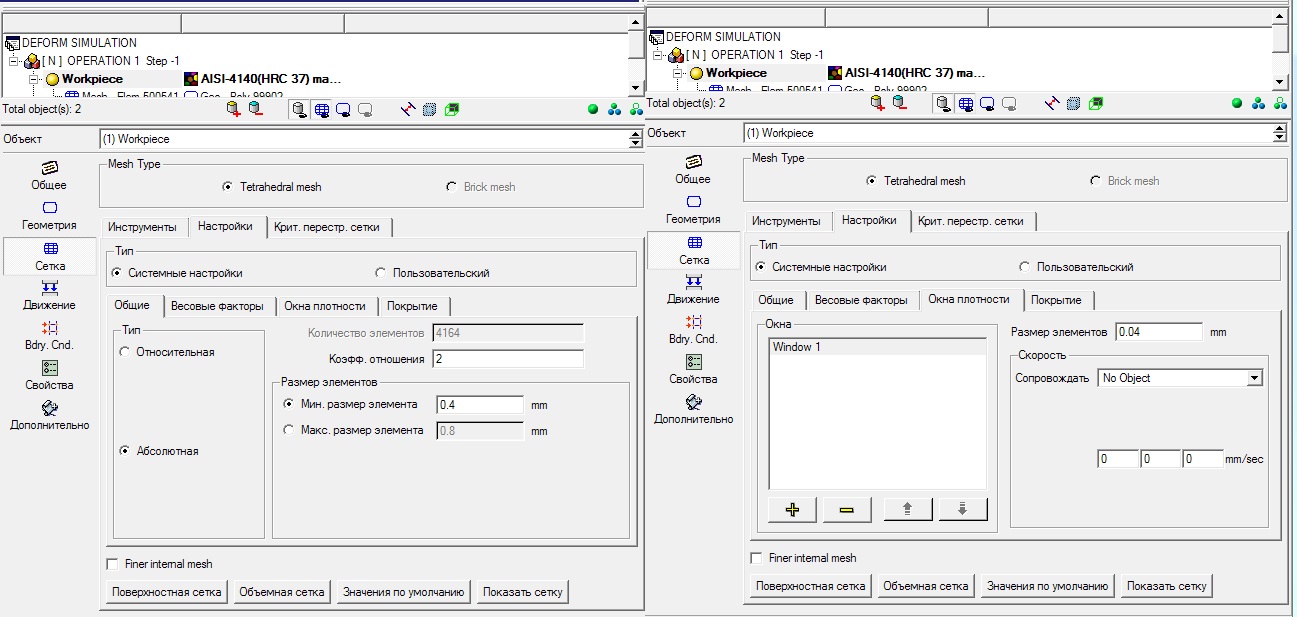Open Объект Workpiece selector in right panel

click(x=1015, y=133)
